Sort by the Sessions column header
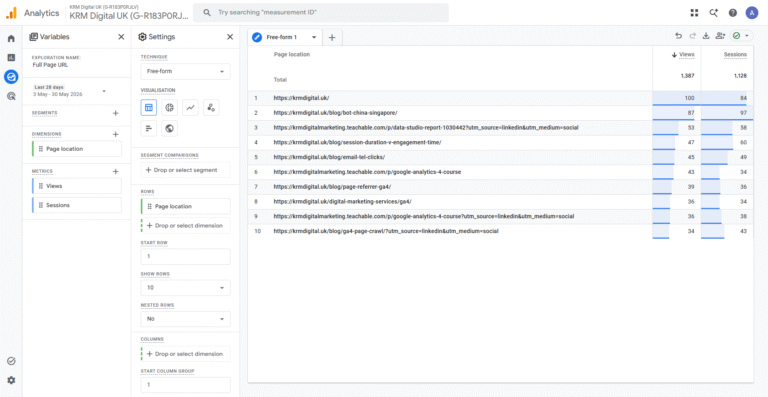 pos(735,55)
